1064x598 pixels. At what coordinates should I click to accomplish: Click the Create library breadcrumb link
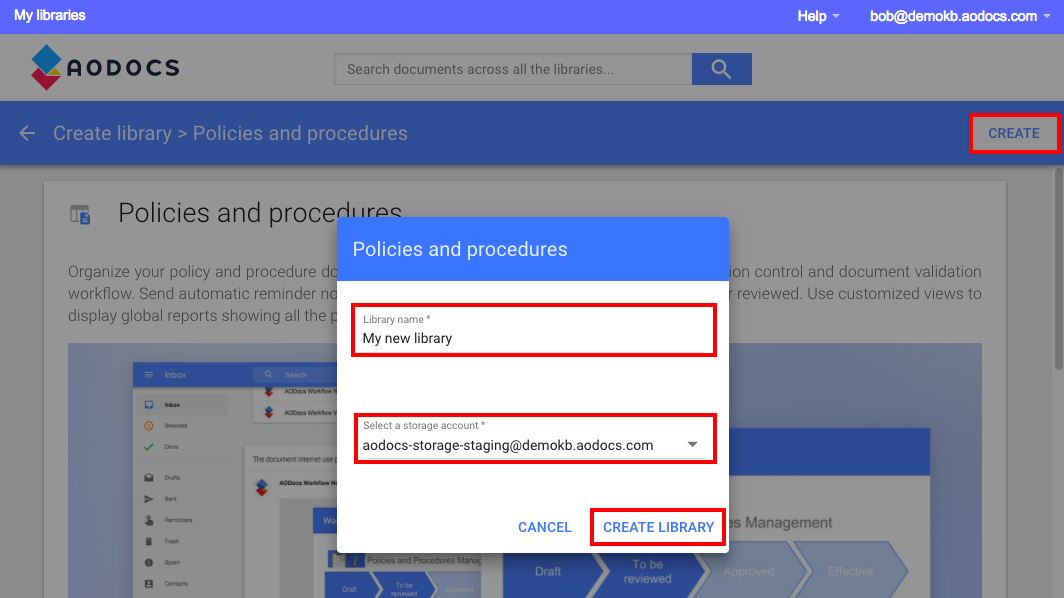pyautogui.click(x=112, y=133)
